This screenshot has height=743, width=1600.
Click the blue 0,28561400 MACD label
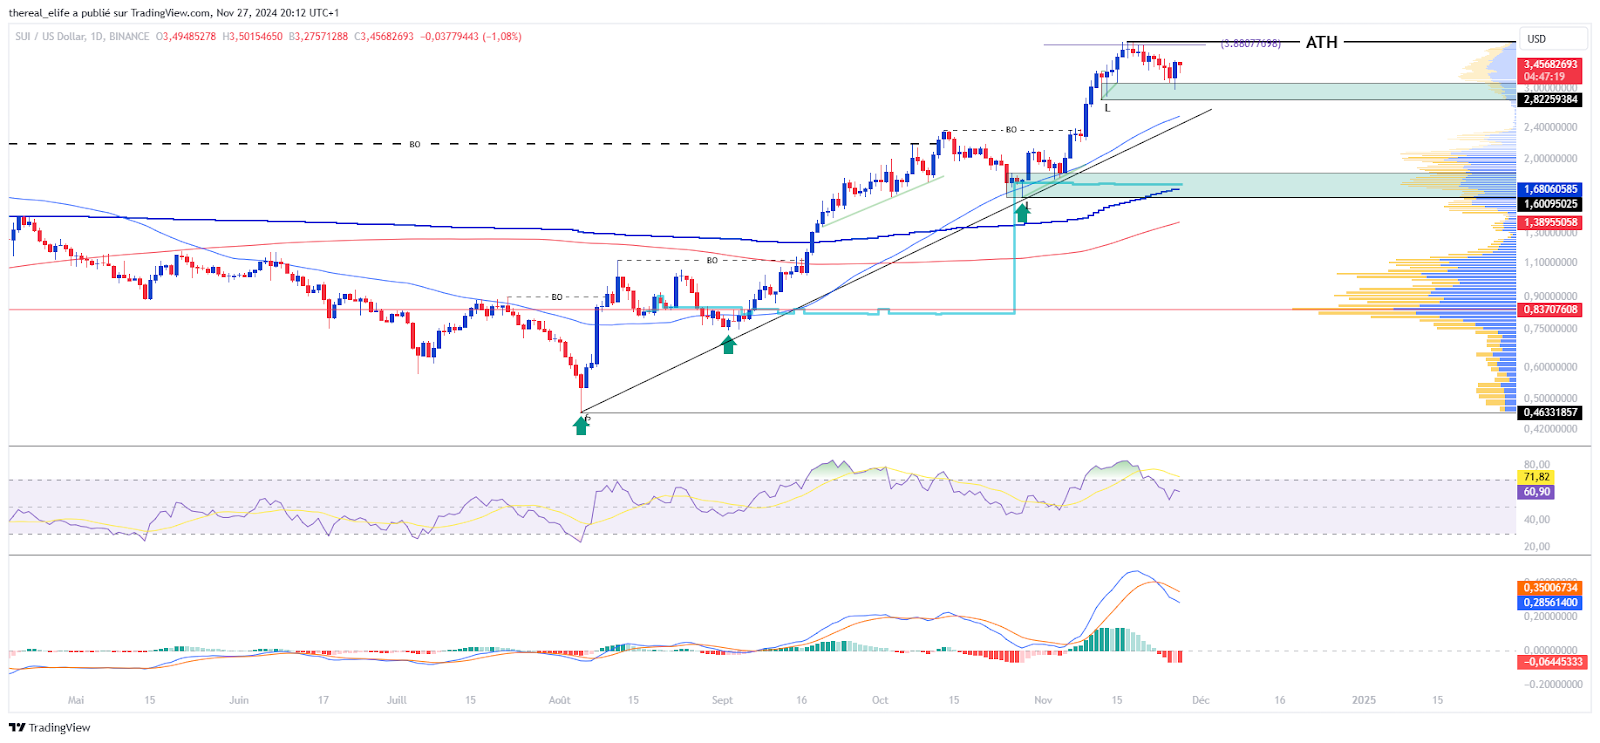(1550, 603)
